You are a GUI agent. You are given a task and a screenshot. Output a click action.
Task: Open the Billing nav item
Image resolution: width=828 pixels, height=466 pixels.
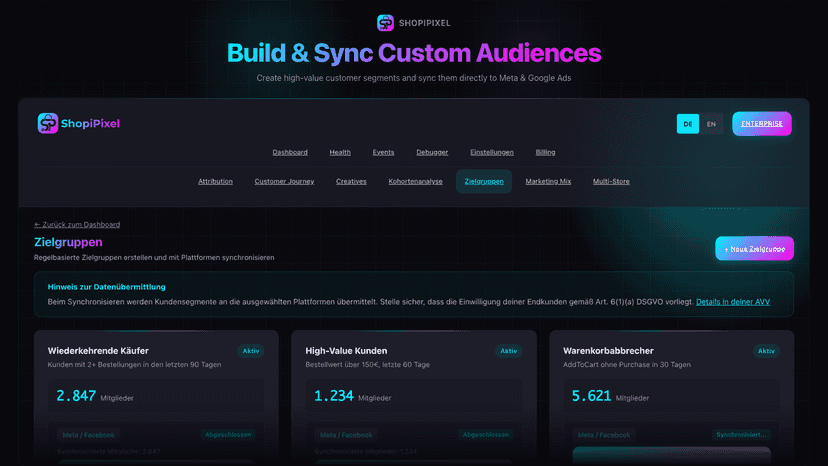click(545, 152)
